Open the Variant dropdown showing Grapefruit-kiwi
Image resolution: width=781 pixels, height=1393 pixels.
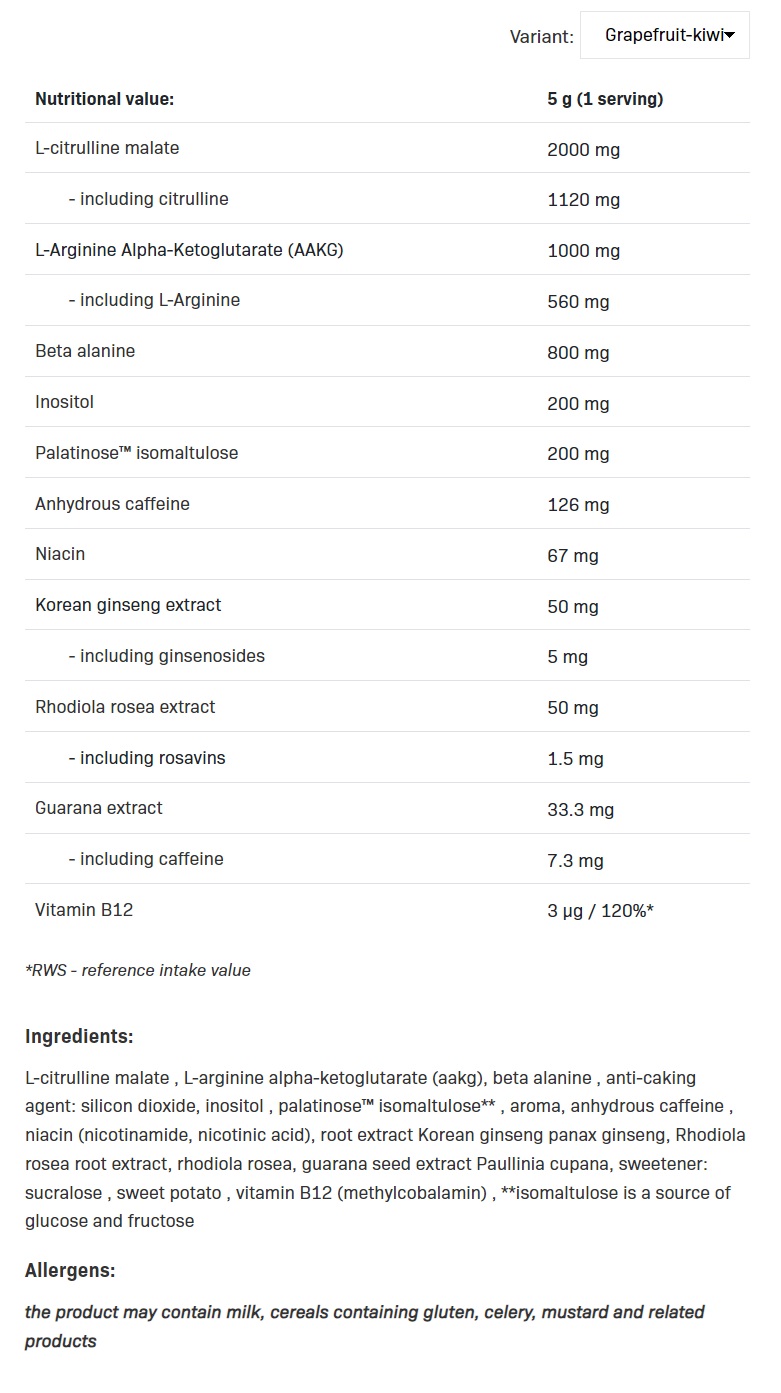pyautogui.click(x=664, y=36)
